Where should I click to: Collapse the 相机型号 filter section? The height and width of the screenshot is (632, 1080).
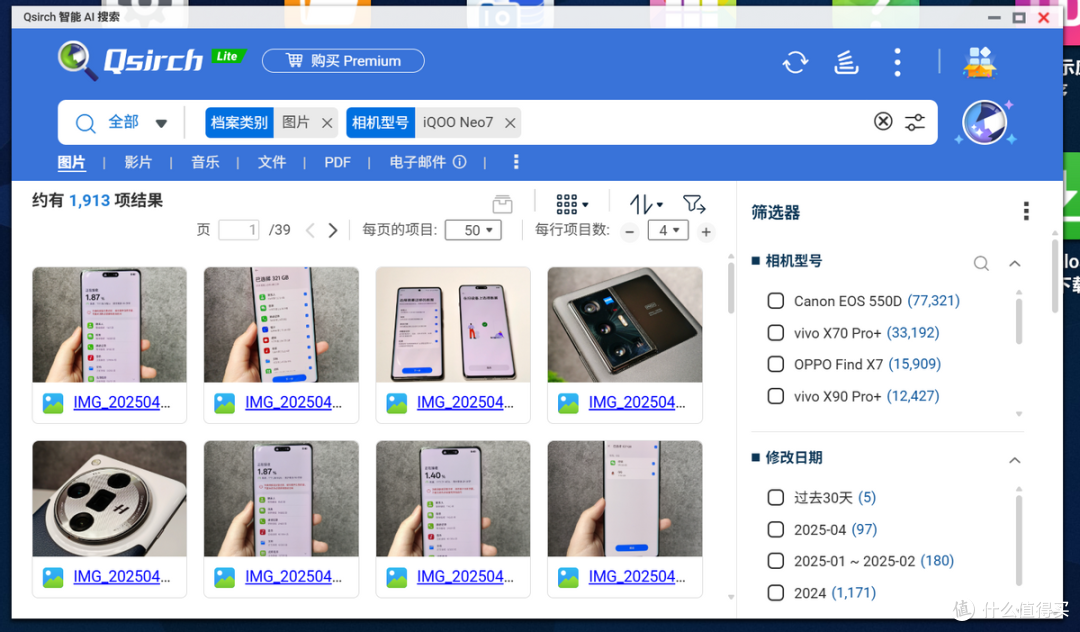(1015, 263)
